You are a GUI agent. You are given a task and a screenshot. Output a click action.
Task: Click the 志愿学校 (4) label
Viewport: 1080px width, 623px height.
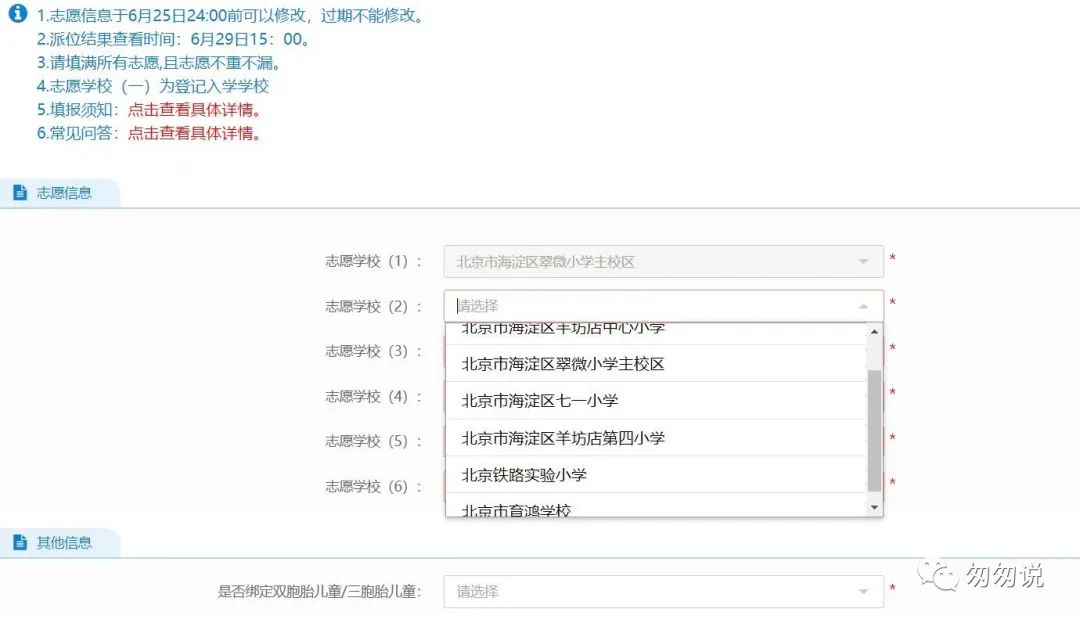click(373, 397)
